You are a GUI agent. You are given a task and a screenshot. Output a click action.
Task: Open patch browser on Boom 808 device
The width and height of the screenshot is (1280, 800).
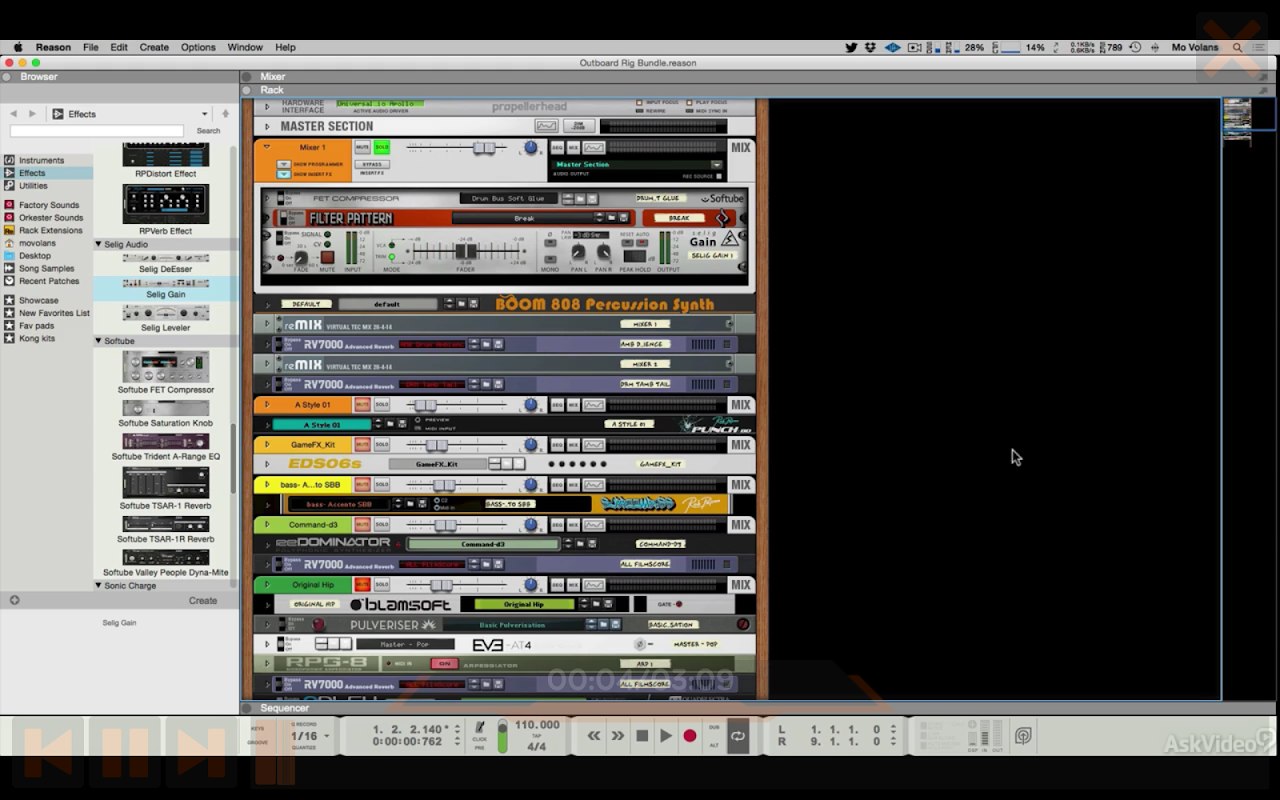(x=463, y=304)
